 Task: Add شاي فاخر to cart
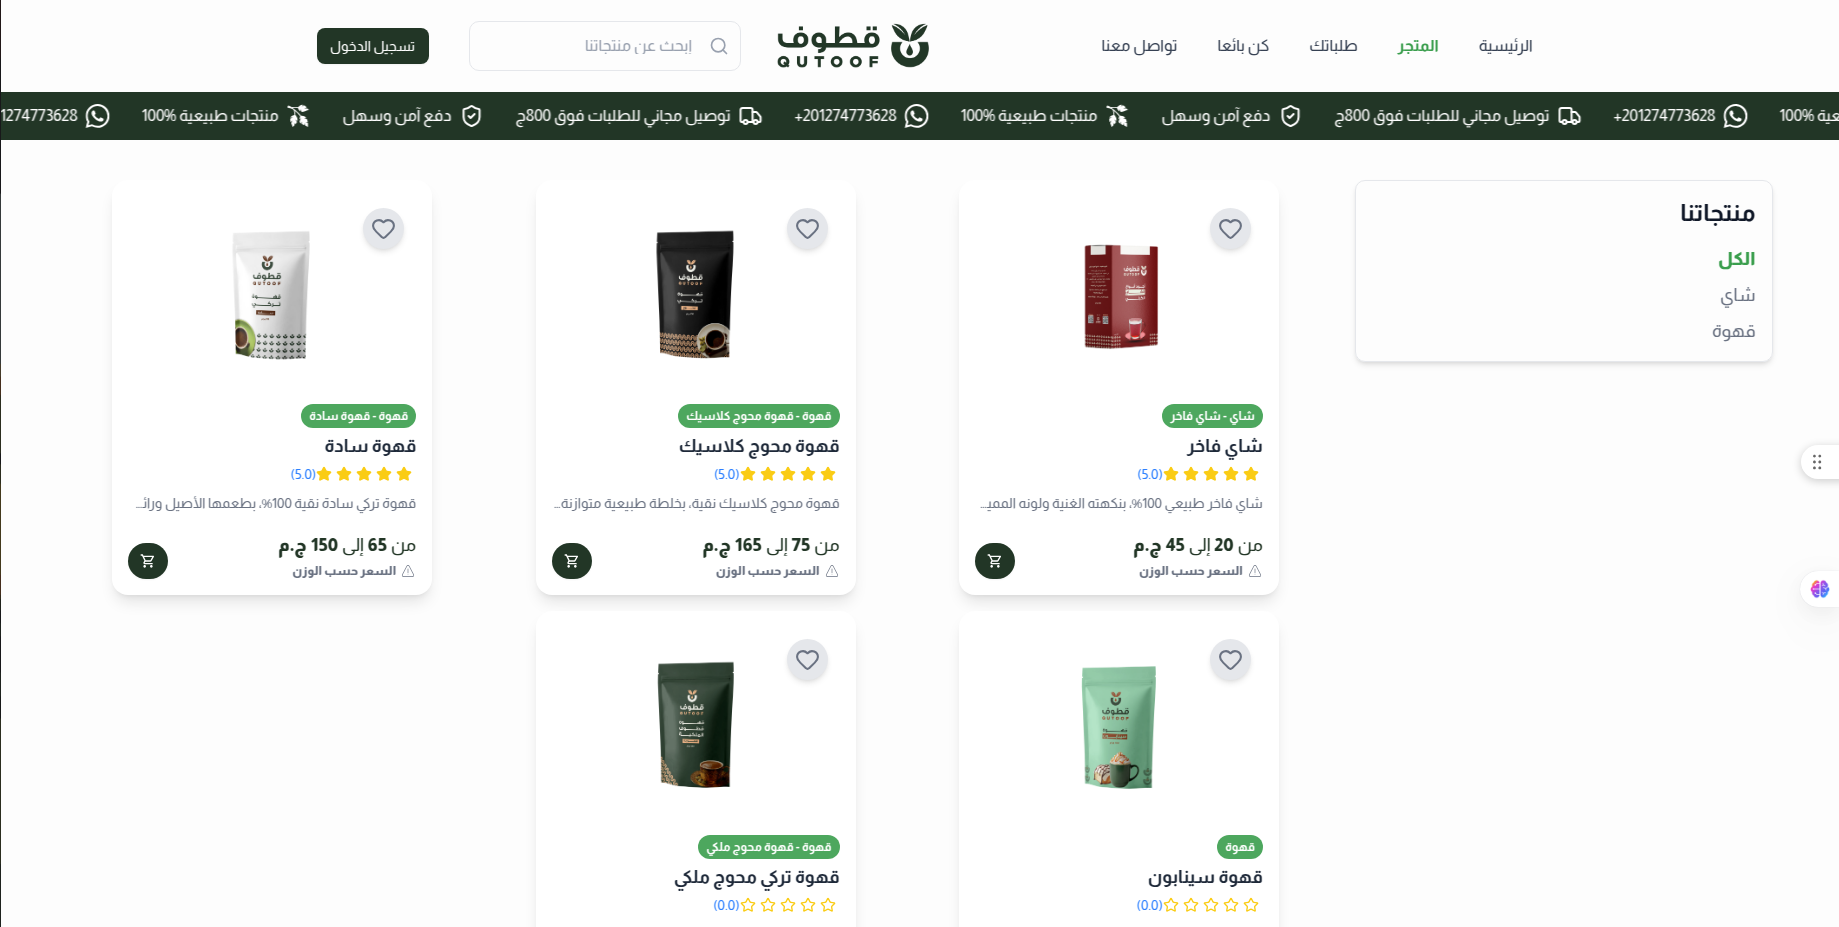pyautogui.click(x=995, y=561)
